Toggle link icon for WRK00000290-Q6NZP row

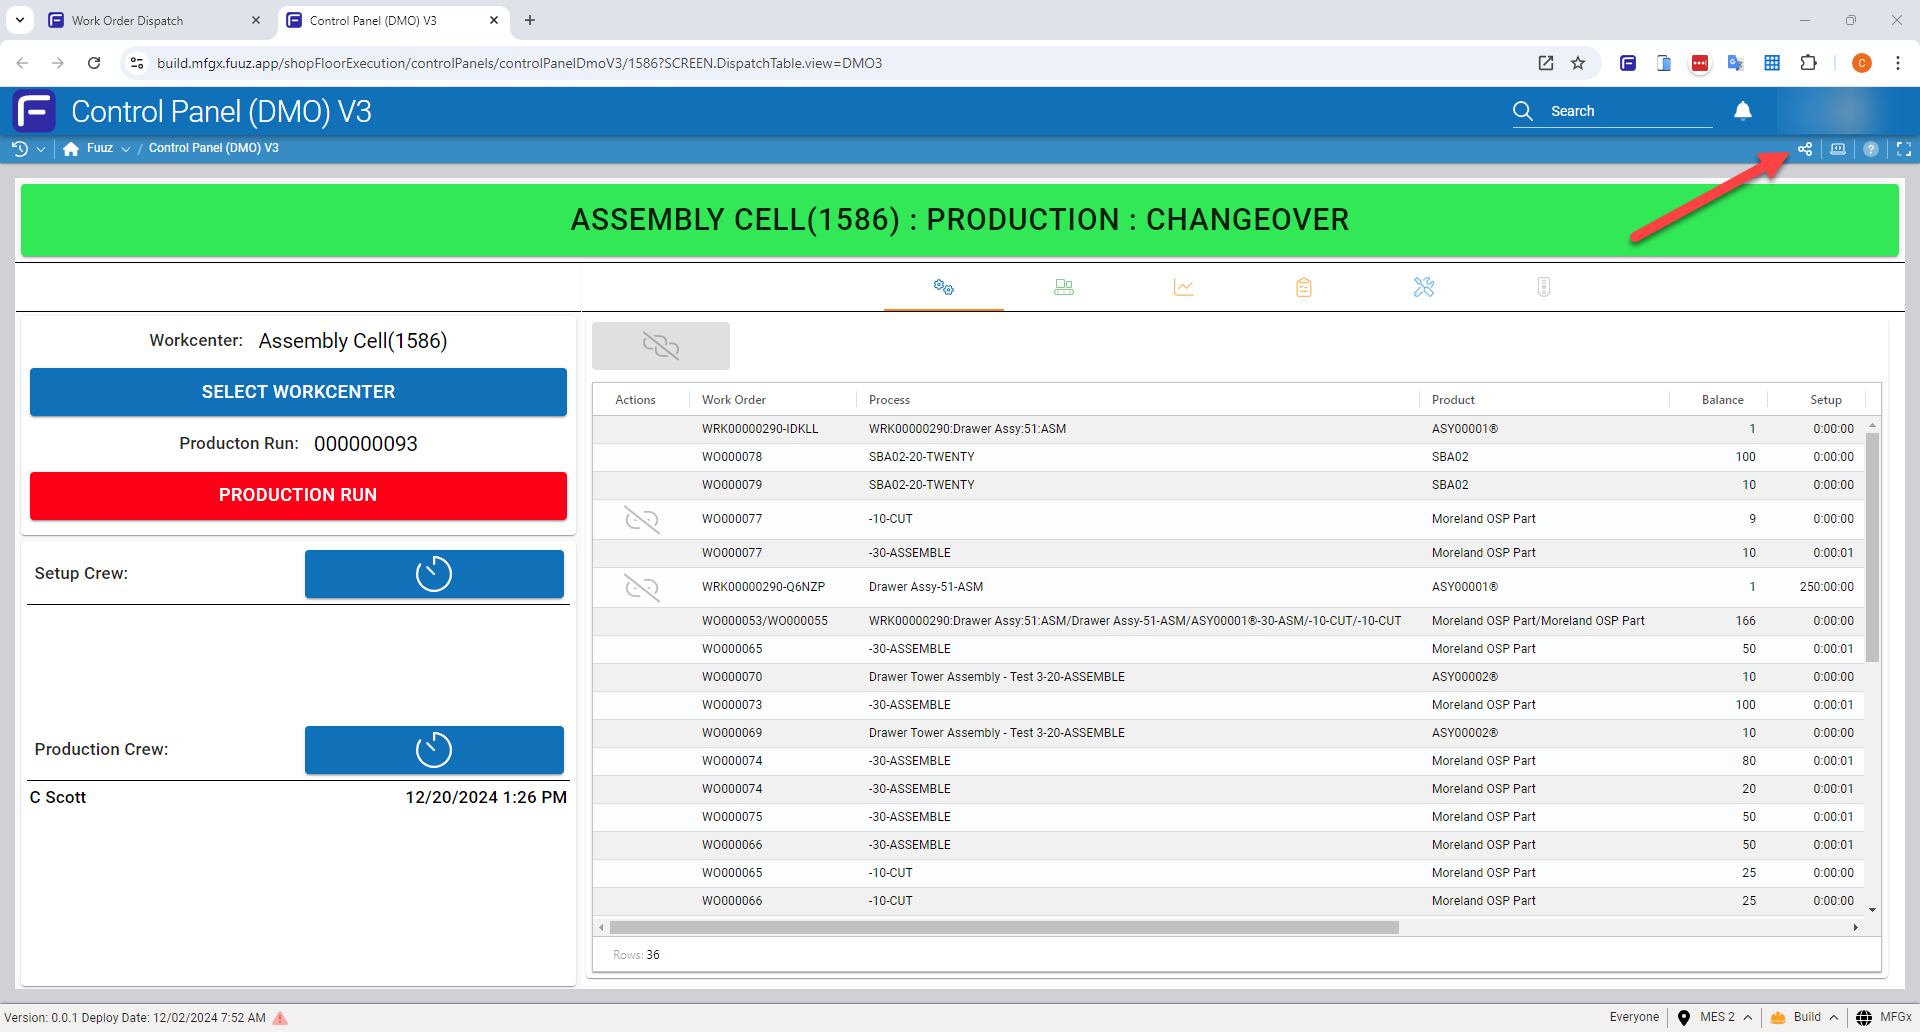point(642,587)
